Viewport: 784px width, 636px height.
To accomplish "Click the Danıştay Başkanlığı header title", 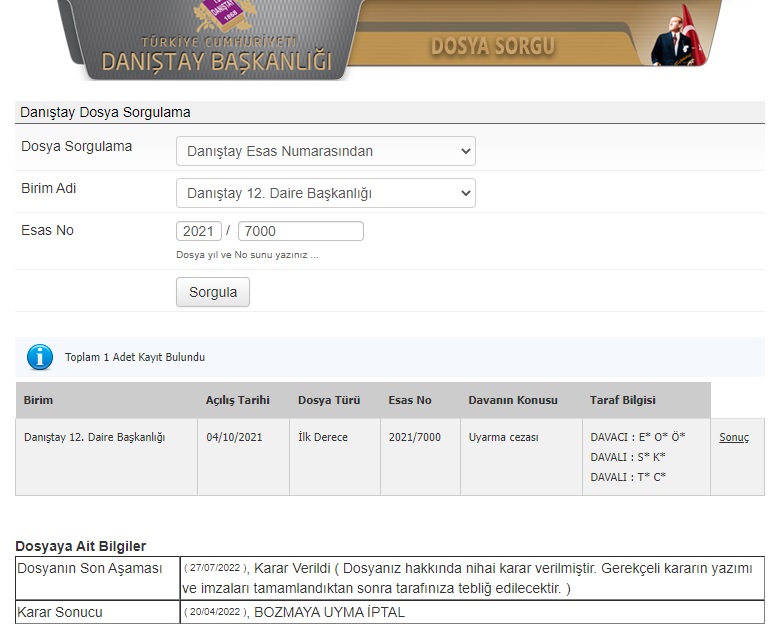I will [x=215, y=62].
